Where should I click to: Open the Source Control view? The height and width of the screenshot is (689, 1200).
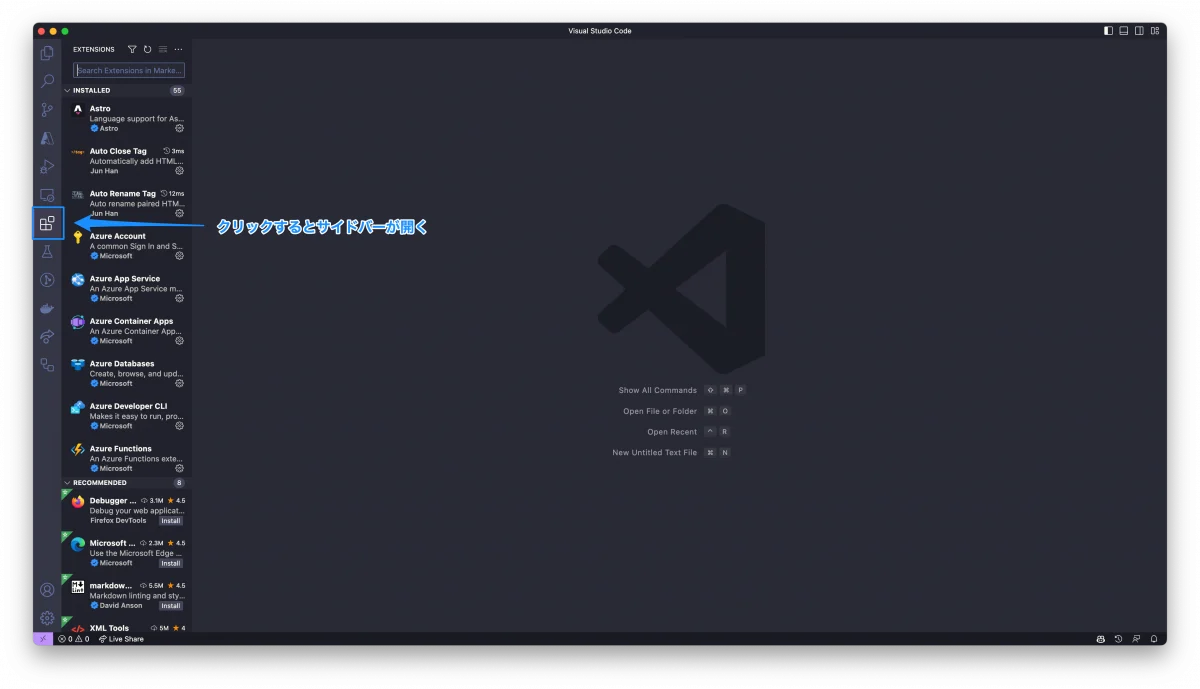(47, 110)
